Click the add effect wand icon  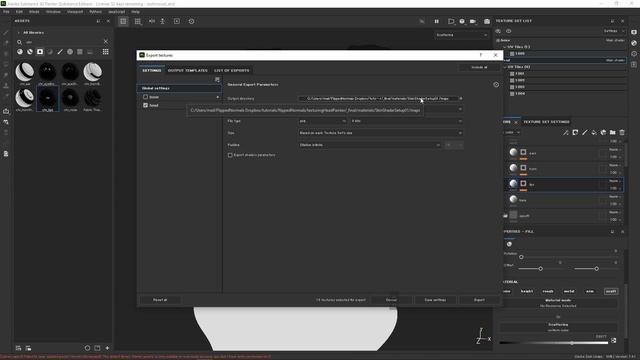[565, 133]
